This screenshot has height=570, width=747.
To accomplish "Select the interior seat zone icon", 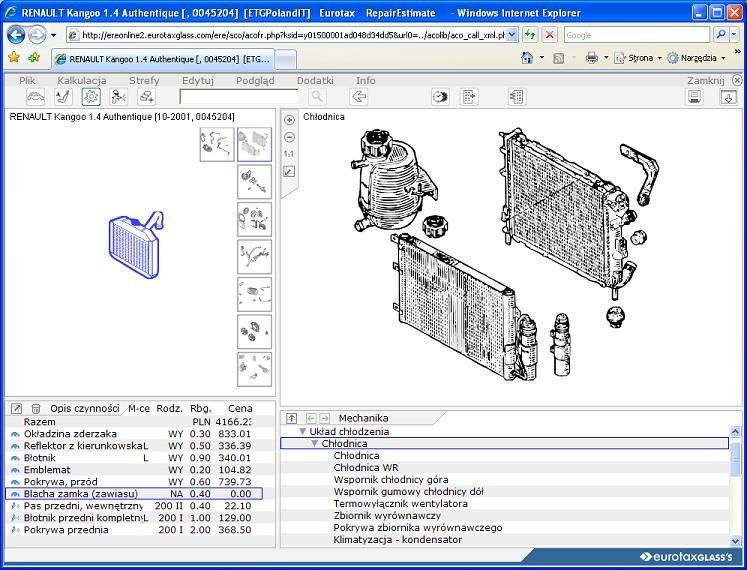I will pyautogui.click(x=63, y=97).
